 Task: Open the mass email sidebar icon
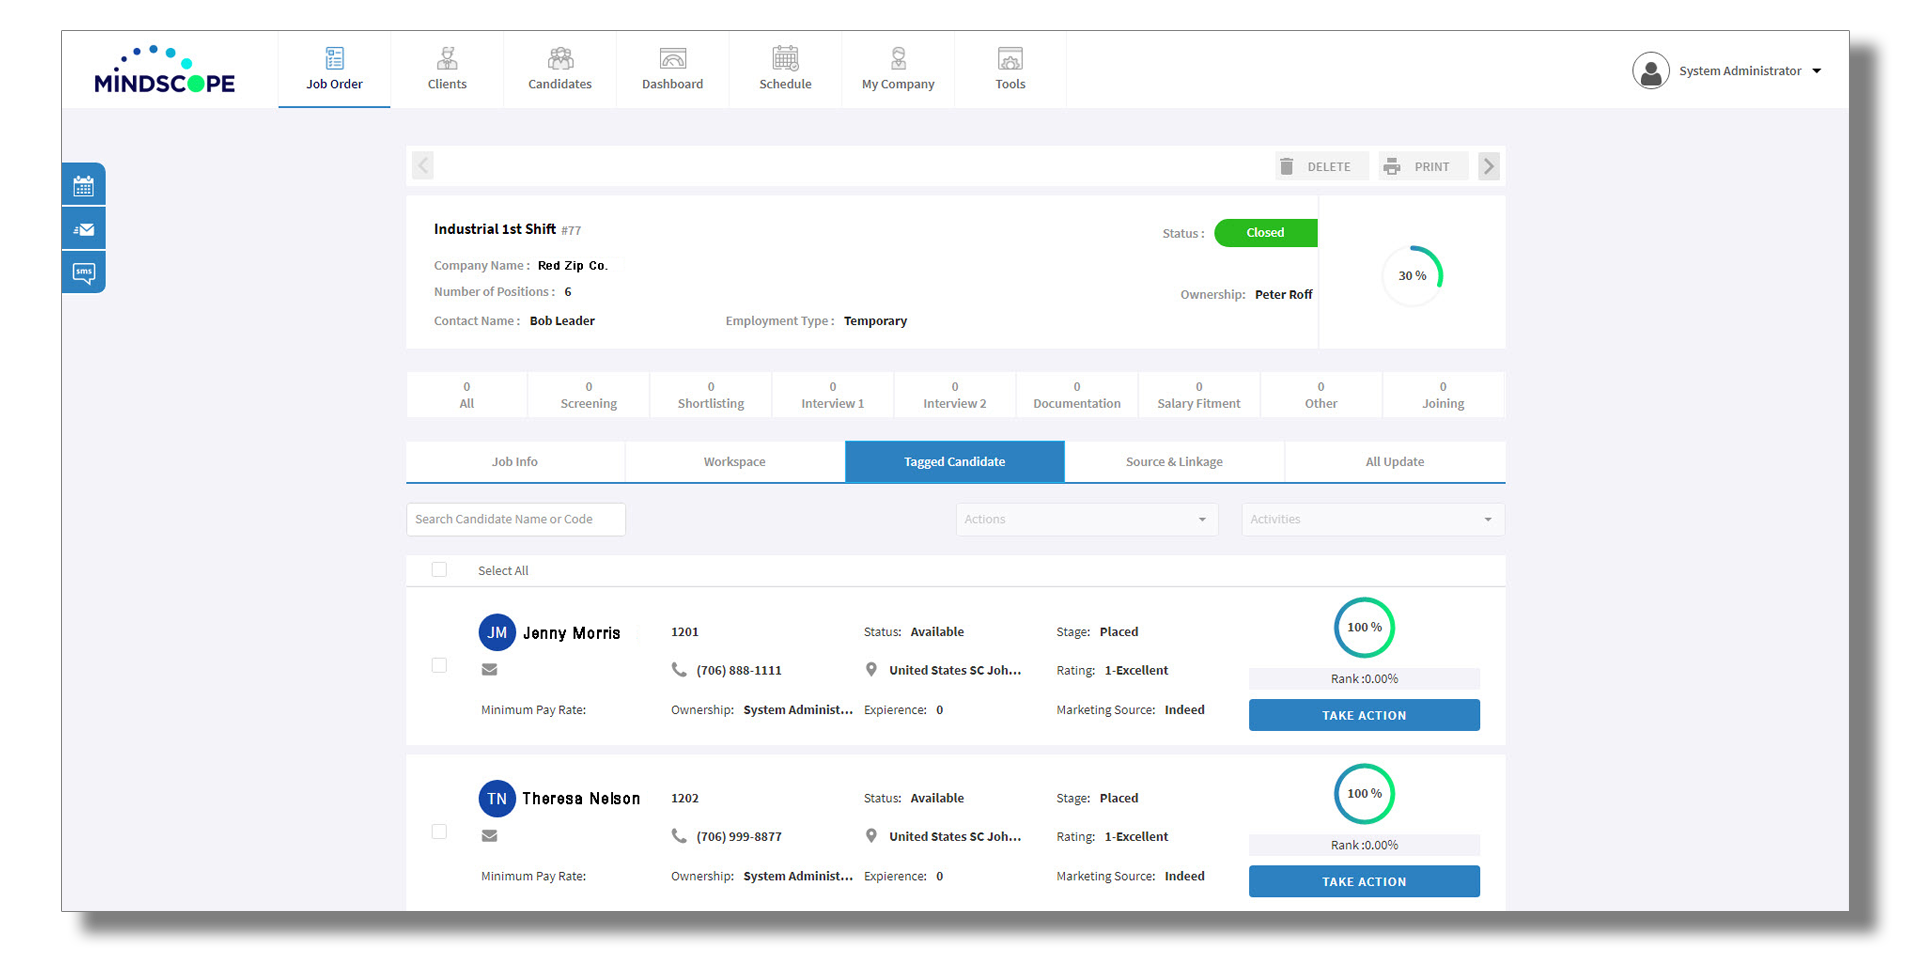point(84,227)
